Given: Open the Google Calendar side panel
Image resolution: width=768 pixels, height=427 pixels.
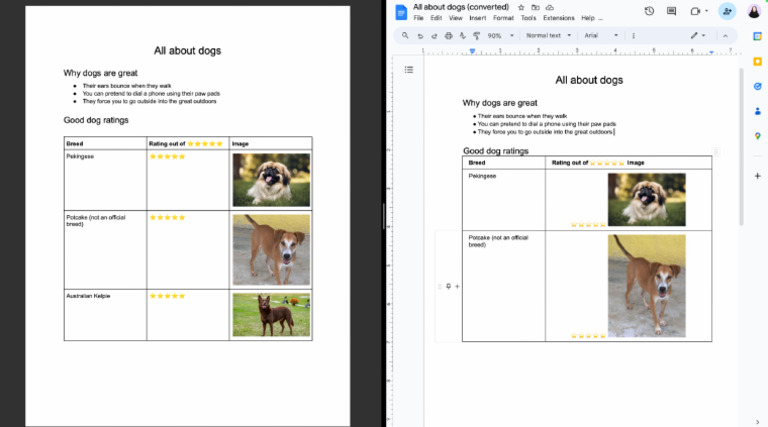Looking at the screenshot, I should tap(757, 36).
